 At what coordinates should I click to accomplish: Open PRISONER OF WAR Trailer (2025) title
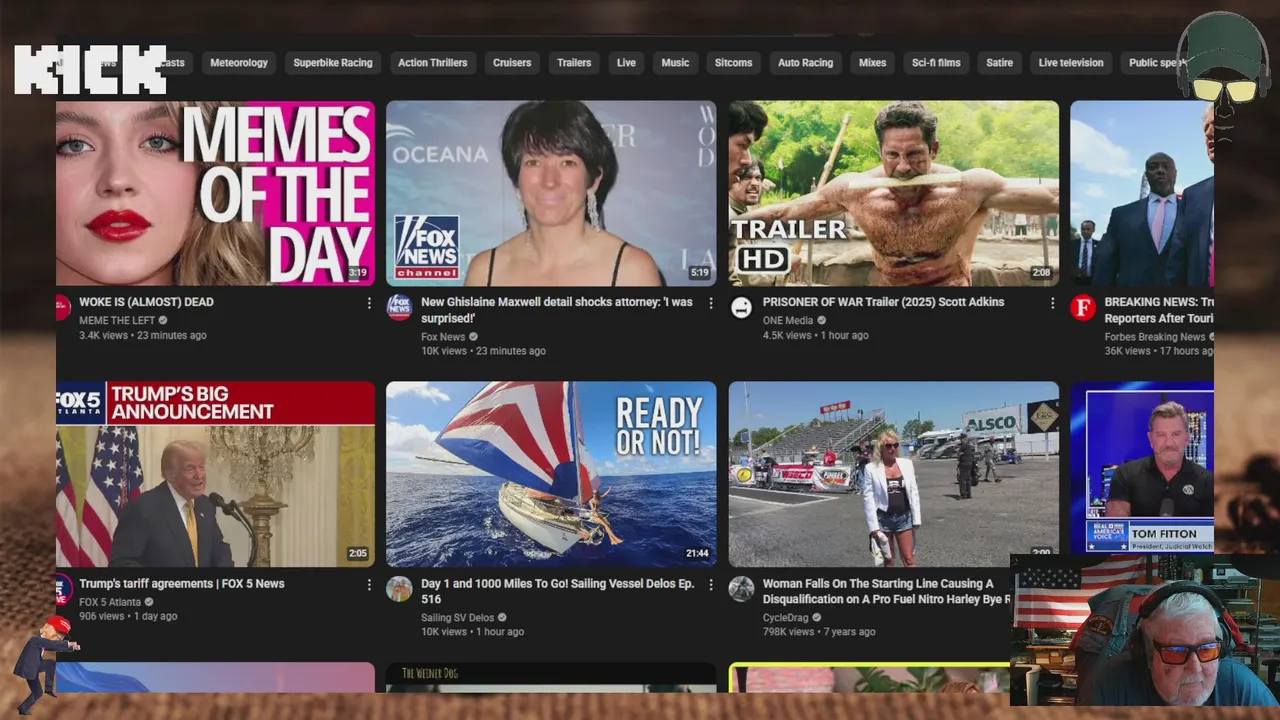(x=883, y=302)
